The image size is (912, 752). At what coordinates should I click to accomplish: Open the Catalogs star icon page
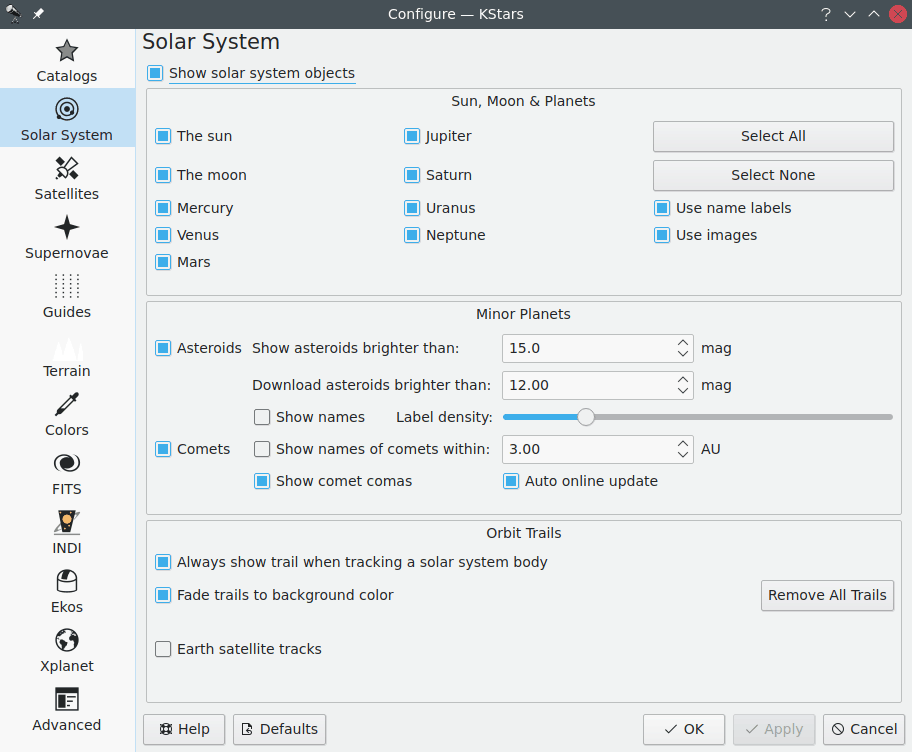pos(67,51)
